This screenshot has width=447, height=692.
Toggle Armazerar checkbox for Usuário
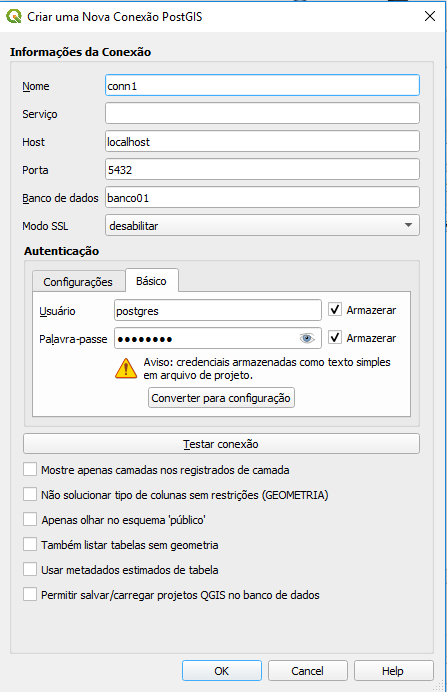[x=335, y=309]
